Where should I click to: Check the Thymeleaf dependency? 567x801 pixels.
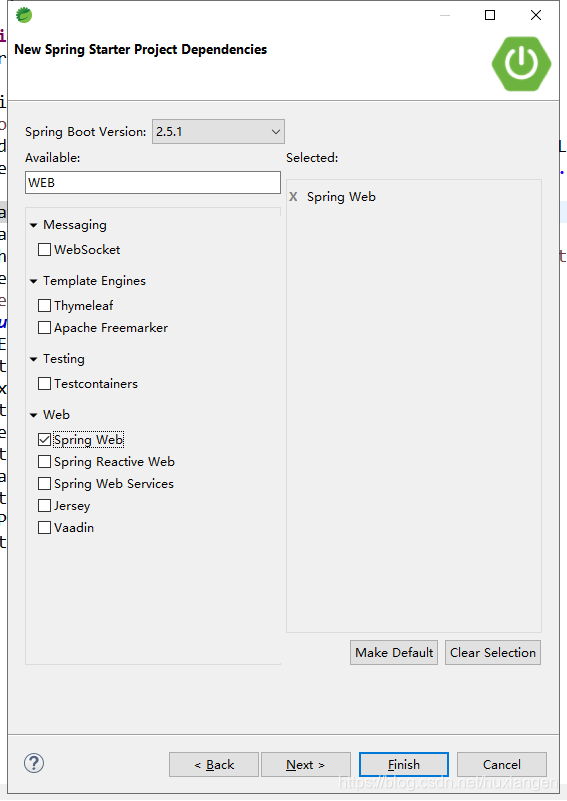(44, 305)
